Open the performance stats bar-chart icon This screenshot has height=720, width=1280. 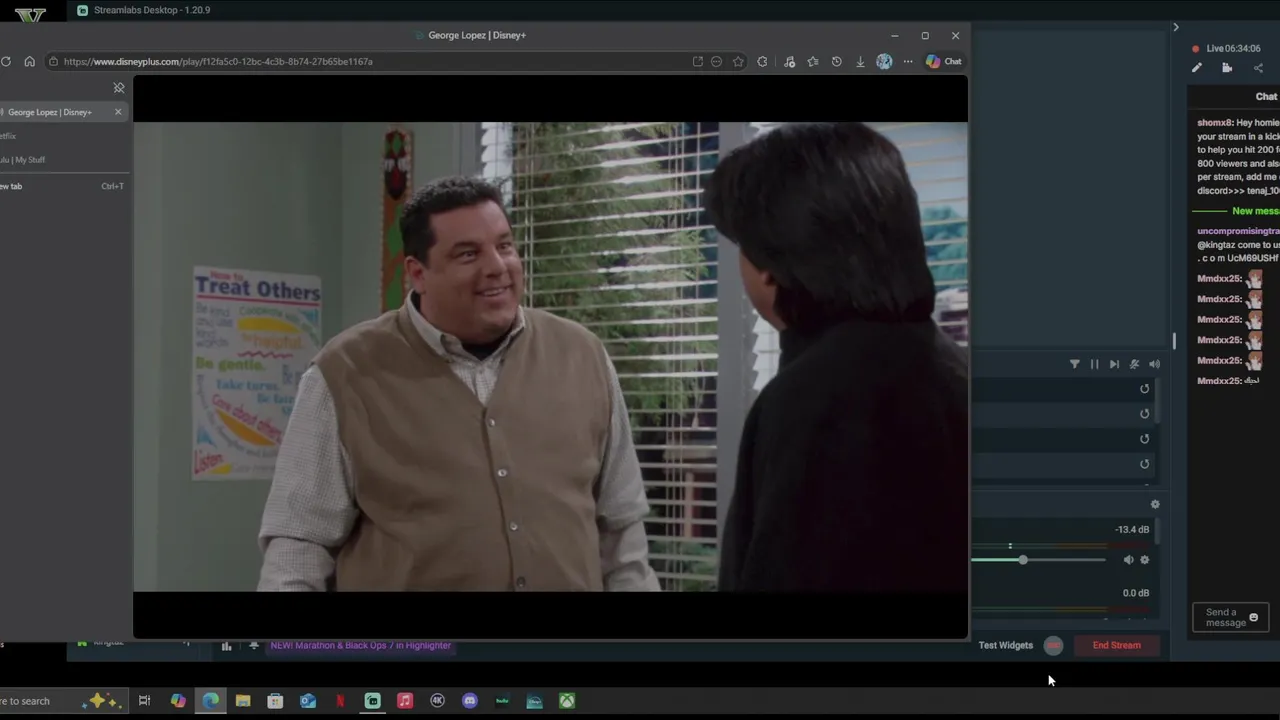[x=226, y=646]
